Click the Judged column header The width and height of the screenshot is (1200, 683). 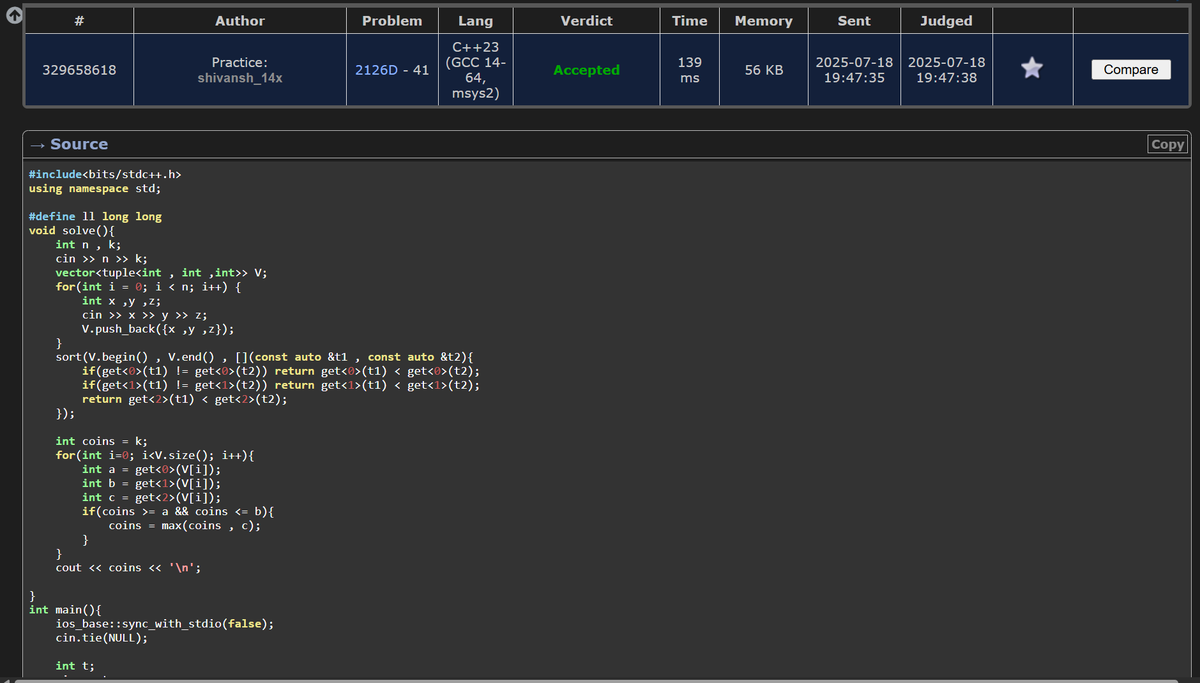coord(946,20)
